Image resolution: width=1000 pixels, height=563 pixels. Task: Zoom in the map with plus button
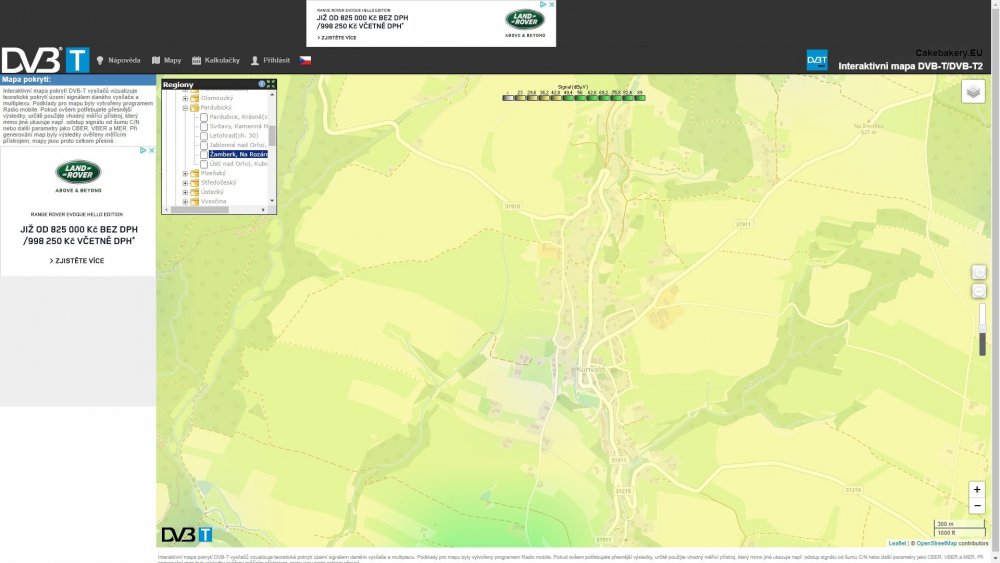(x=976, y=490)
